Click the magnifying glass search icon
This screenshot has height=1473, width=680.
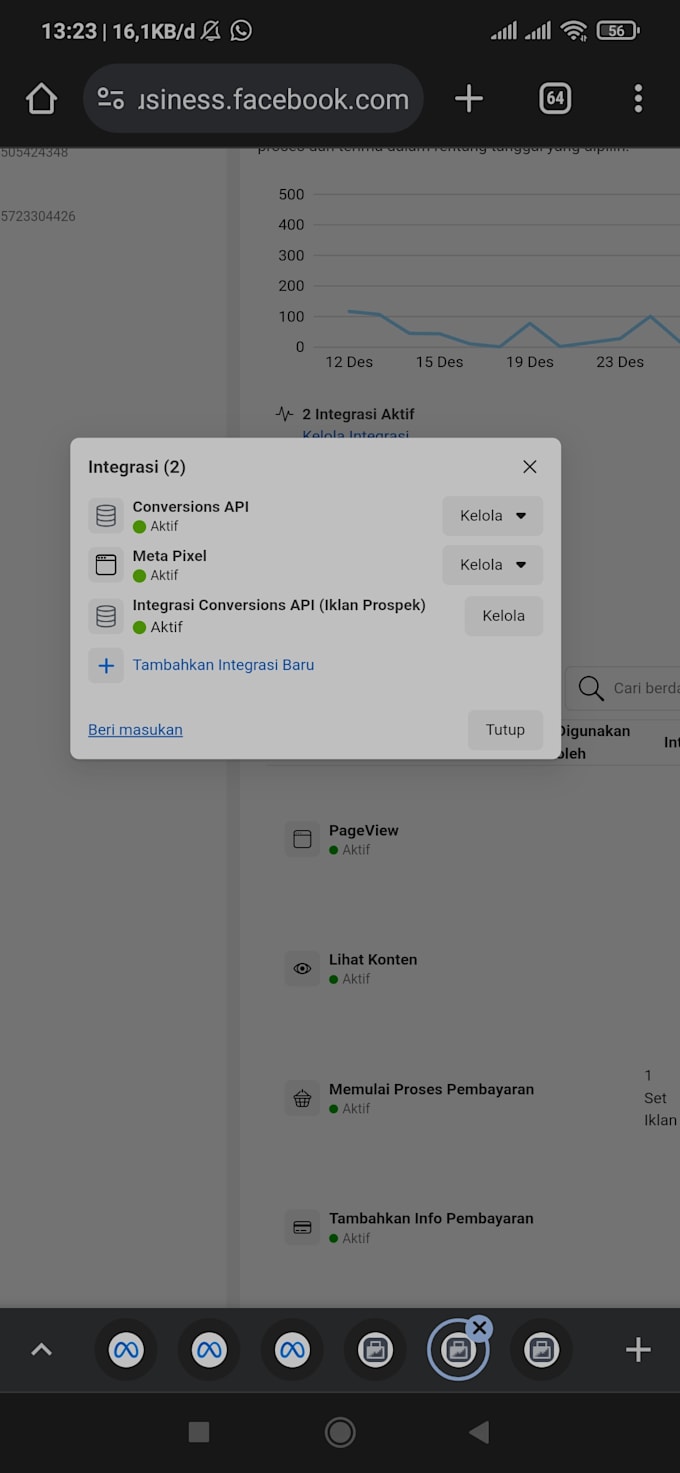click(x=590, y=688)
